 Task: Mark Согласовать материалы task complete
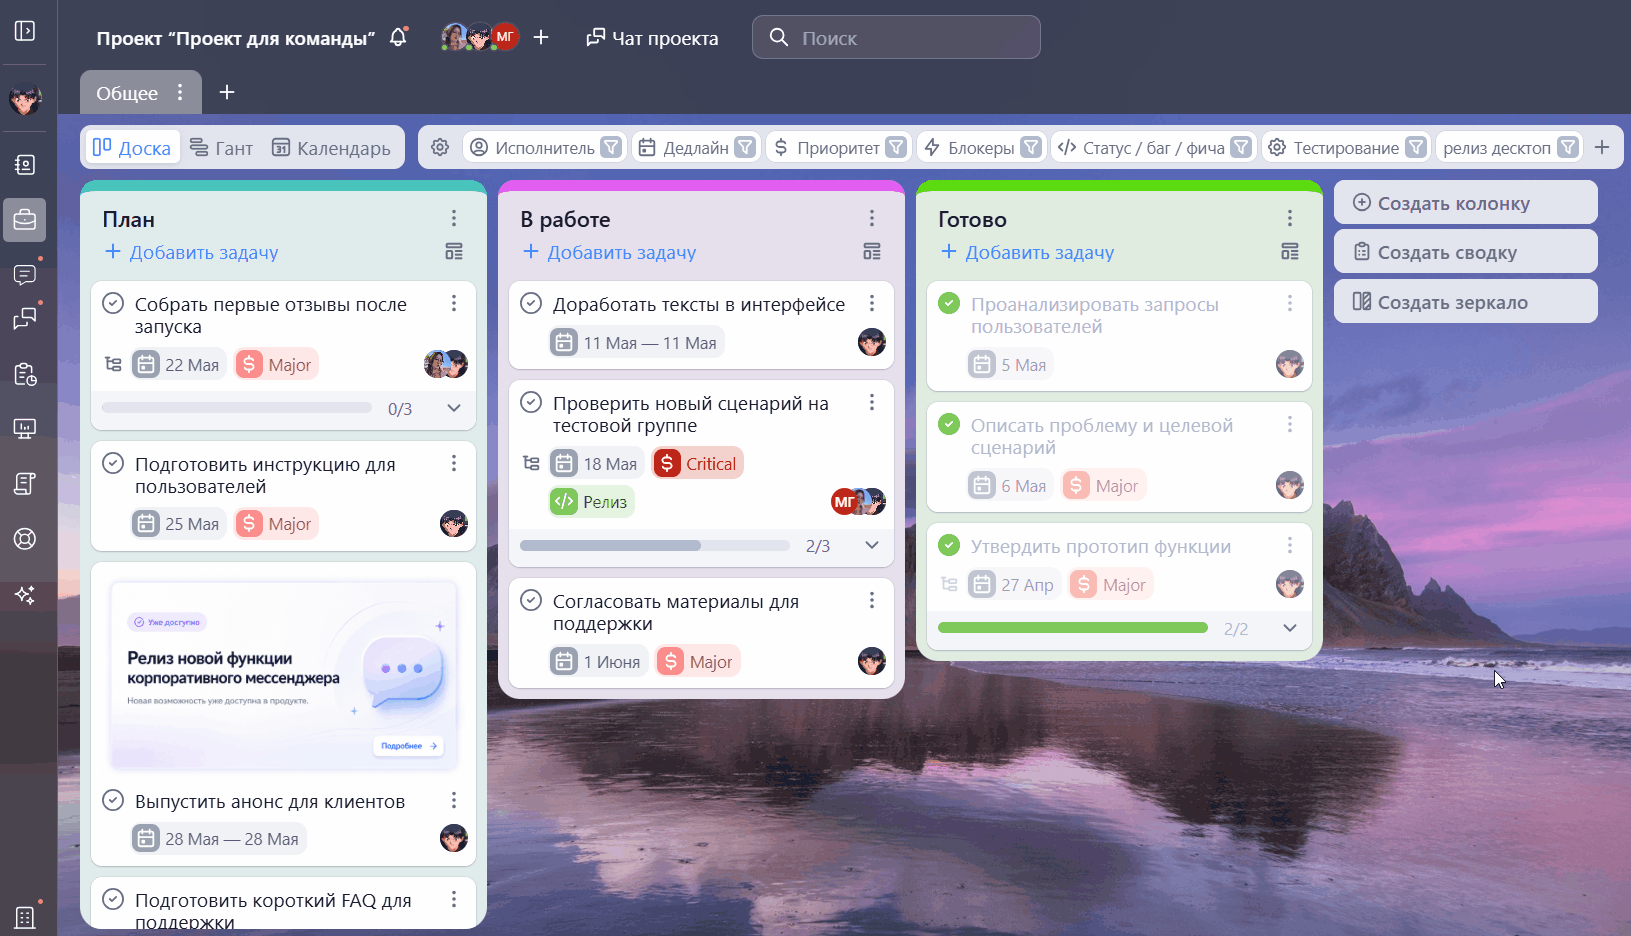531,600
